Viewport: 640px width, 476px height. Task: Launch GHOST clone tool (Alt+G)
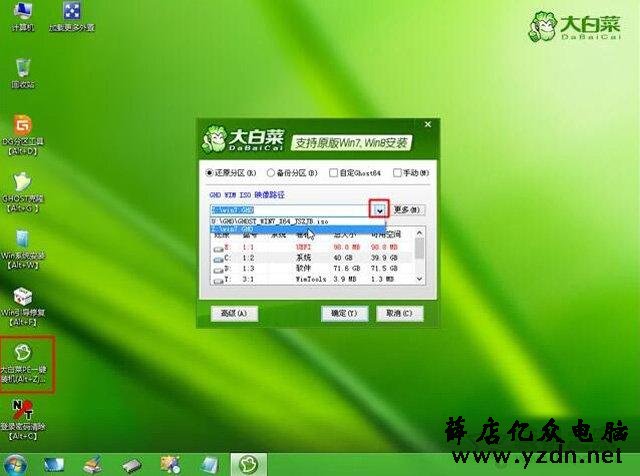click(23, 193)
